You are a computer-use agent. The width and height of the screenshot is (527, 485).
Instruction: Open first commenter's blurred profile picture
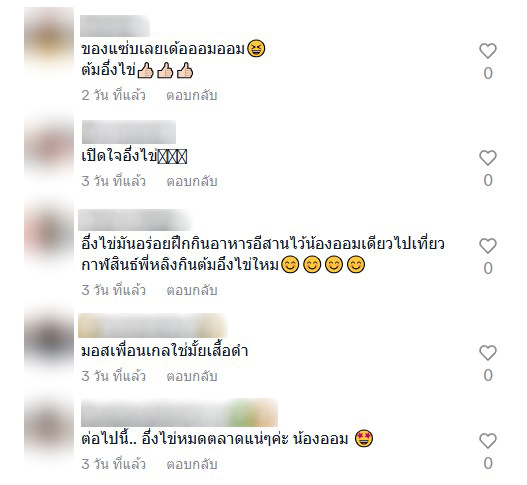[49, 40]
